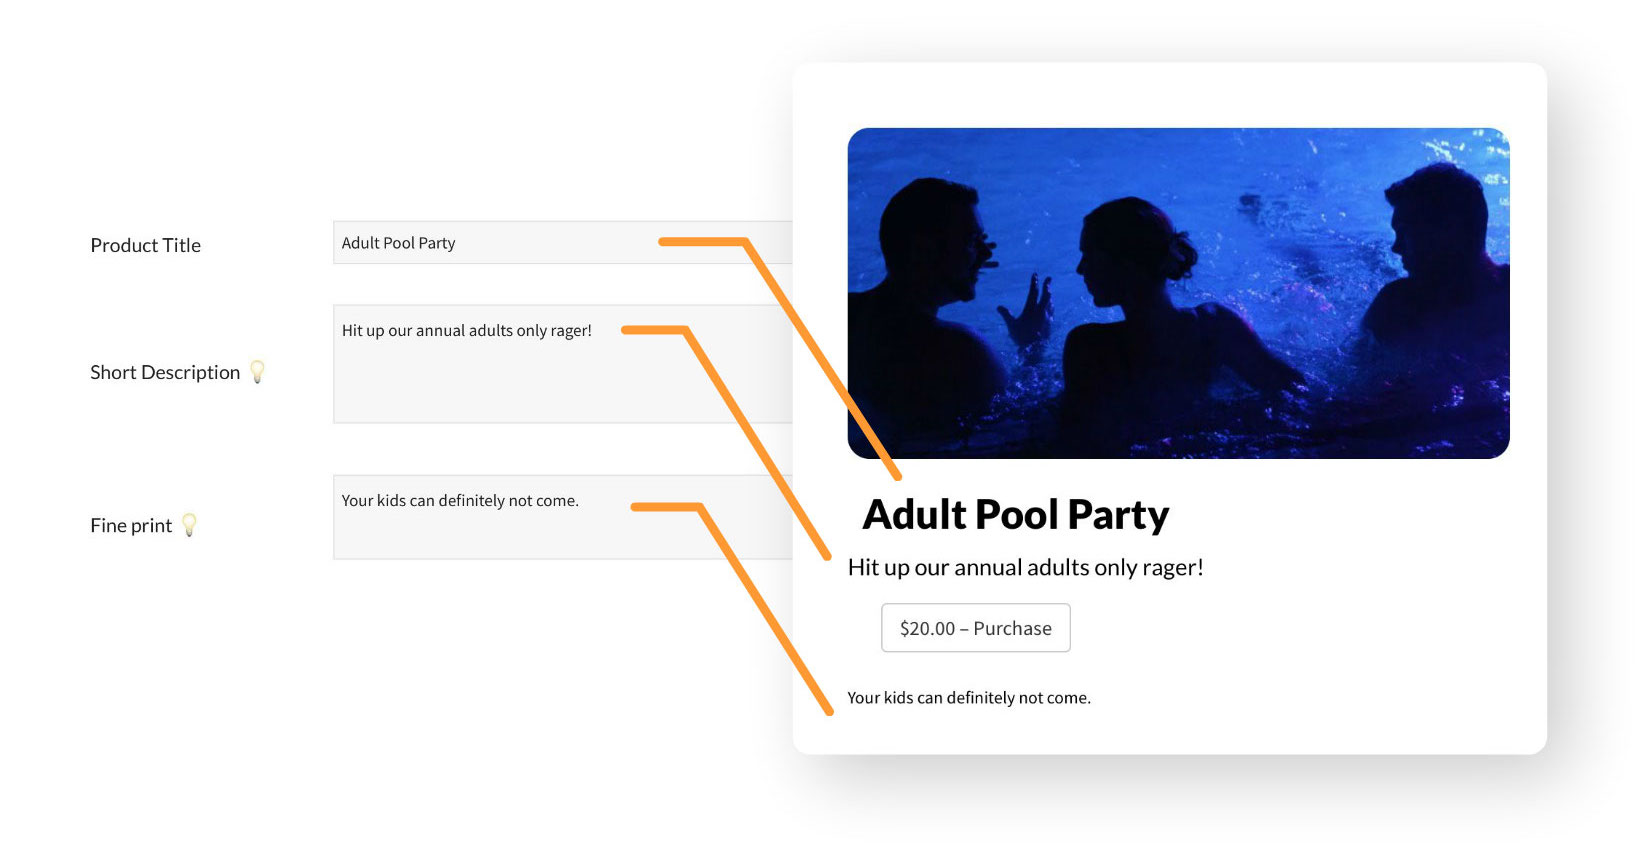Click the 'Your kids can definitely not come.' field text
Viewport: 1651px width, 858px height.
tap(460, 501)
